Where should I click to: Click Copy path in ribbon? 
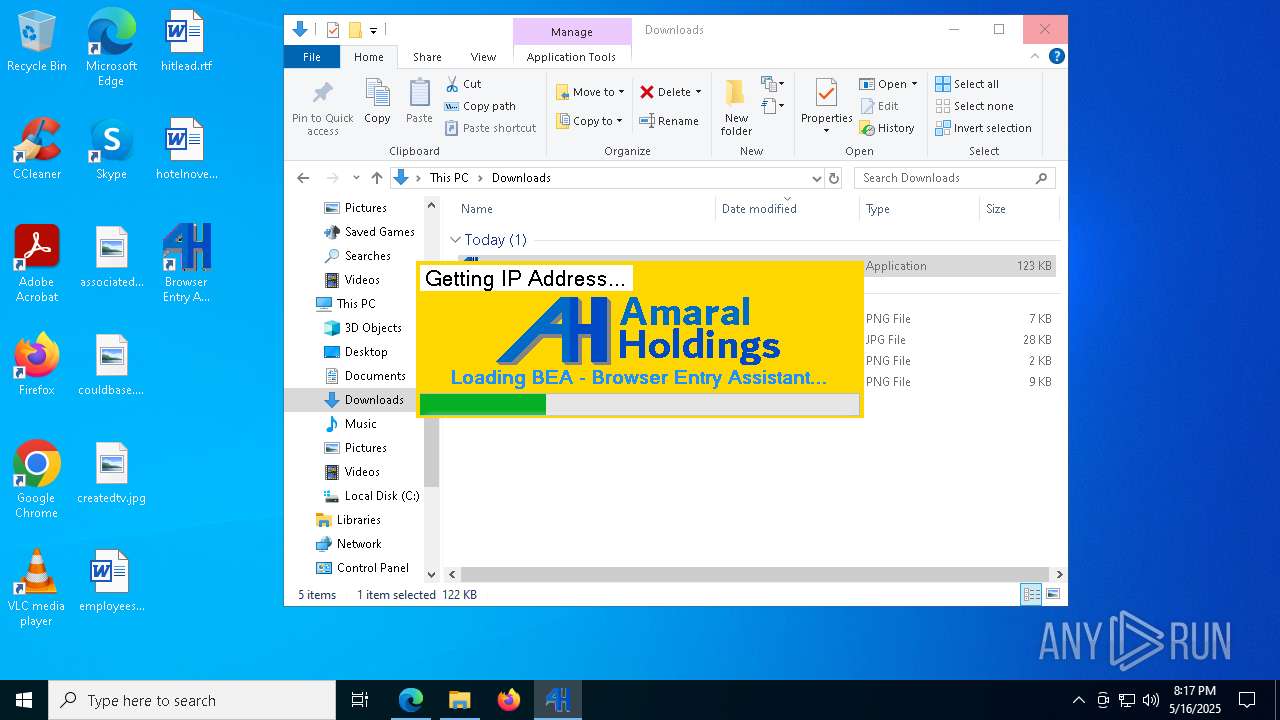coord(480,106)
